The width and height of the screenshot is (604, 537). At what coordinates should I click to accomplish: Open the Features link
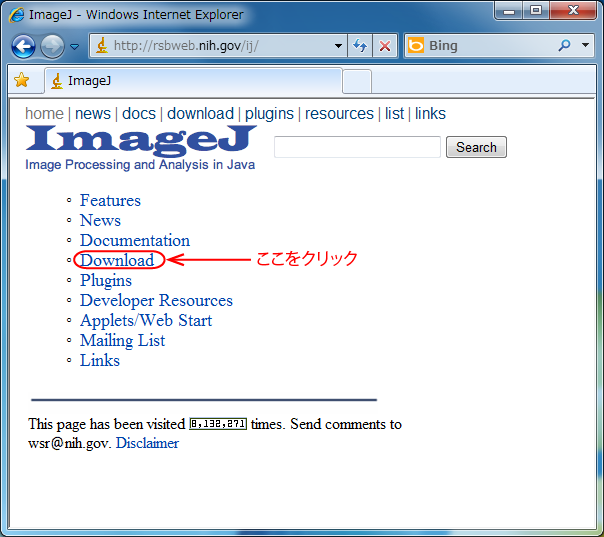pos(110,200)
